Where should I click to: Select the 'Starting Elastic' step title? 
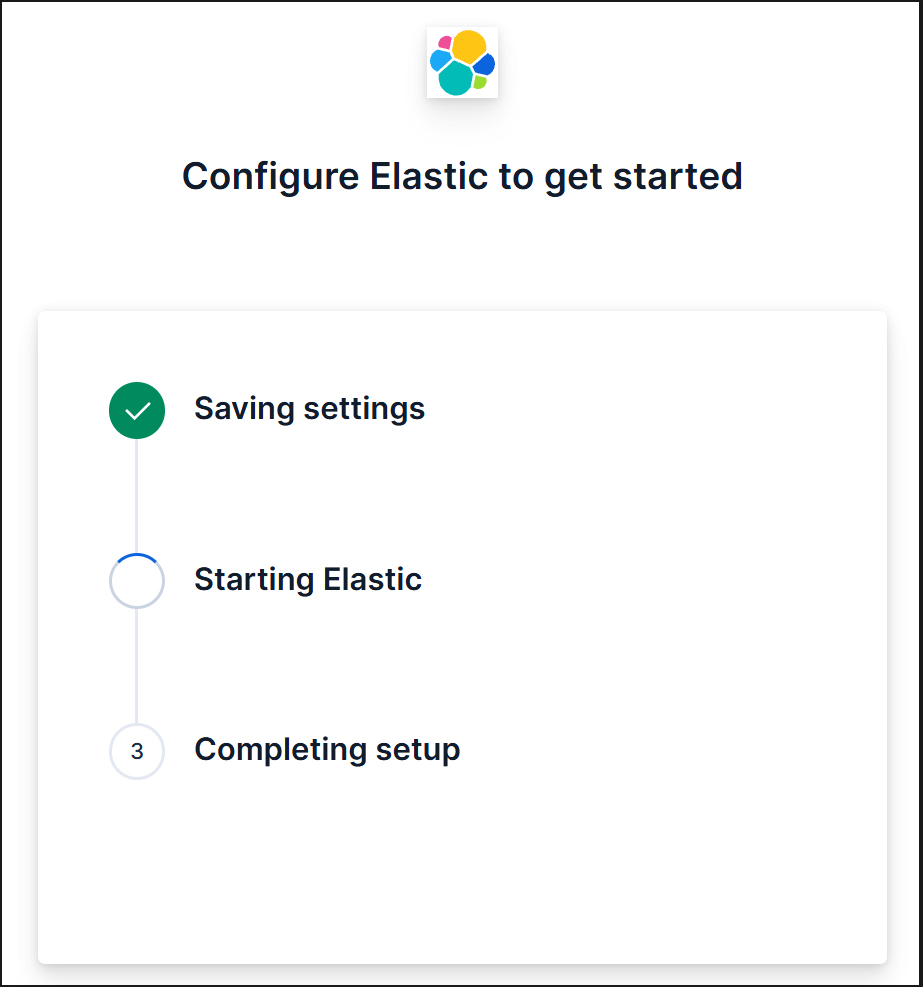coord(308,579)
